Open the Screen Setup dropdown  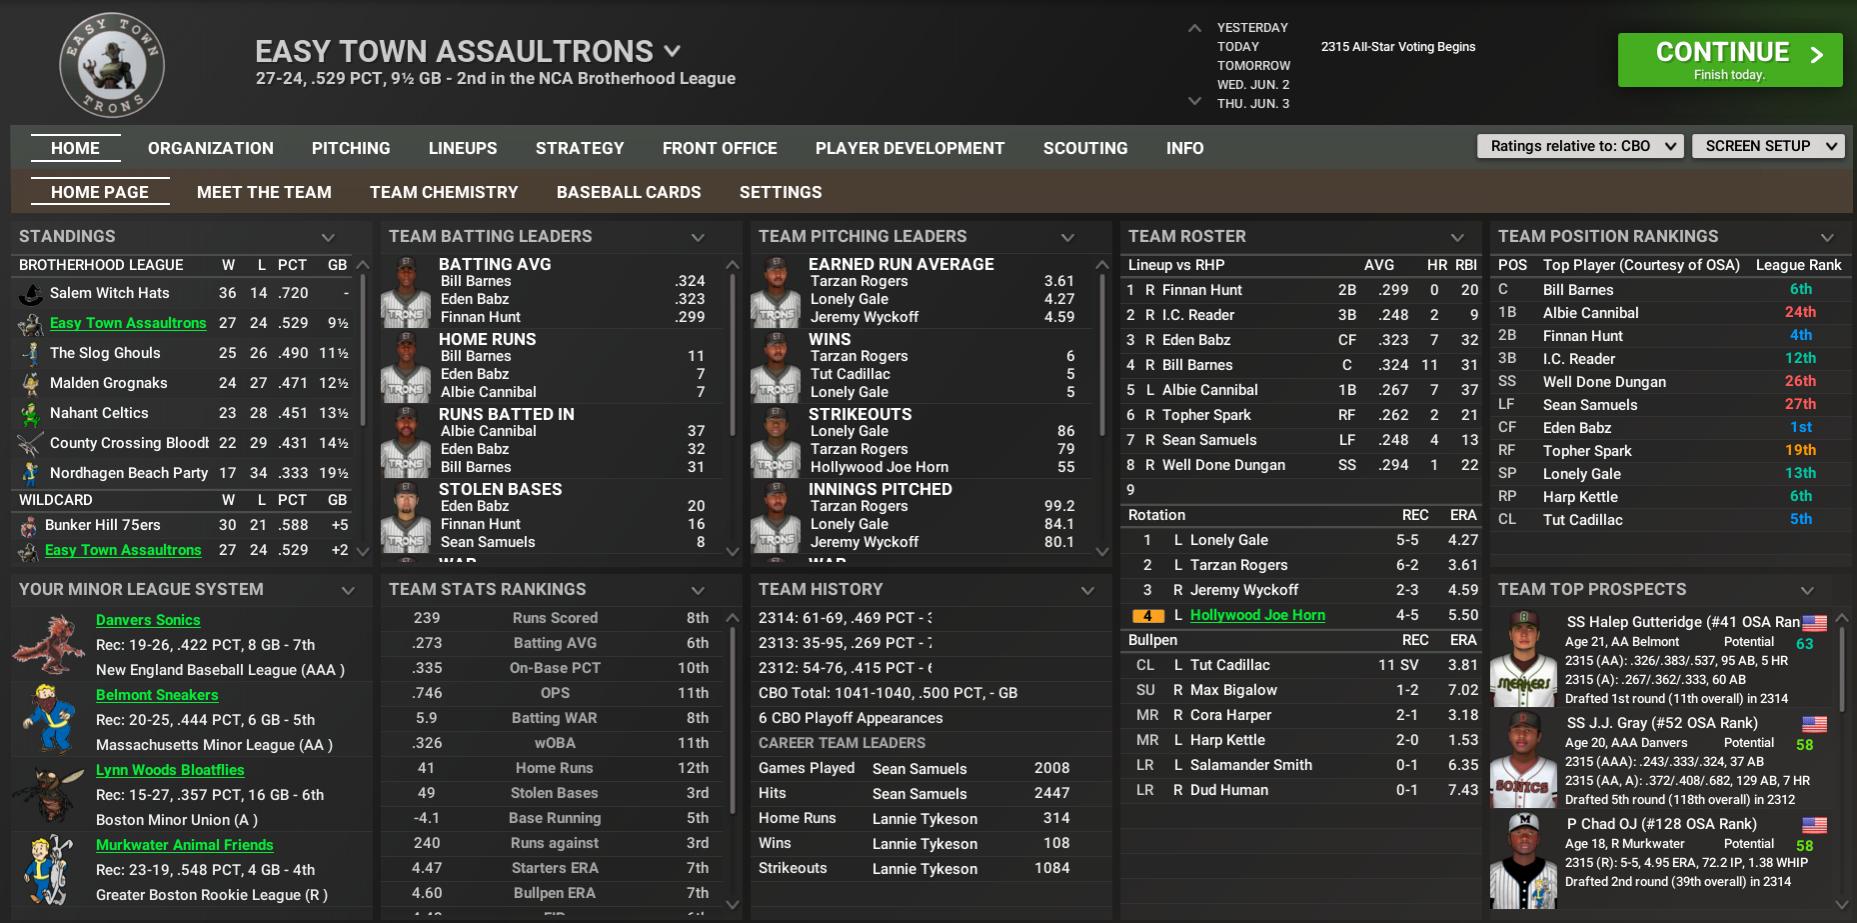coord(1767,146)
